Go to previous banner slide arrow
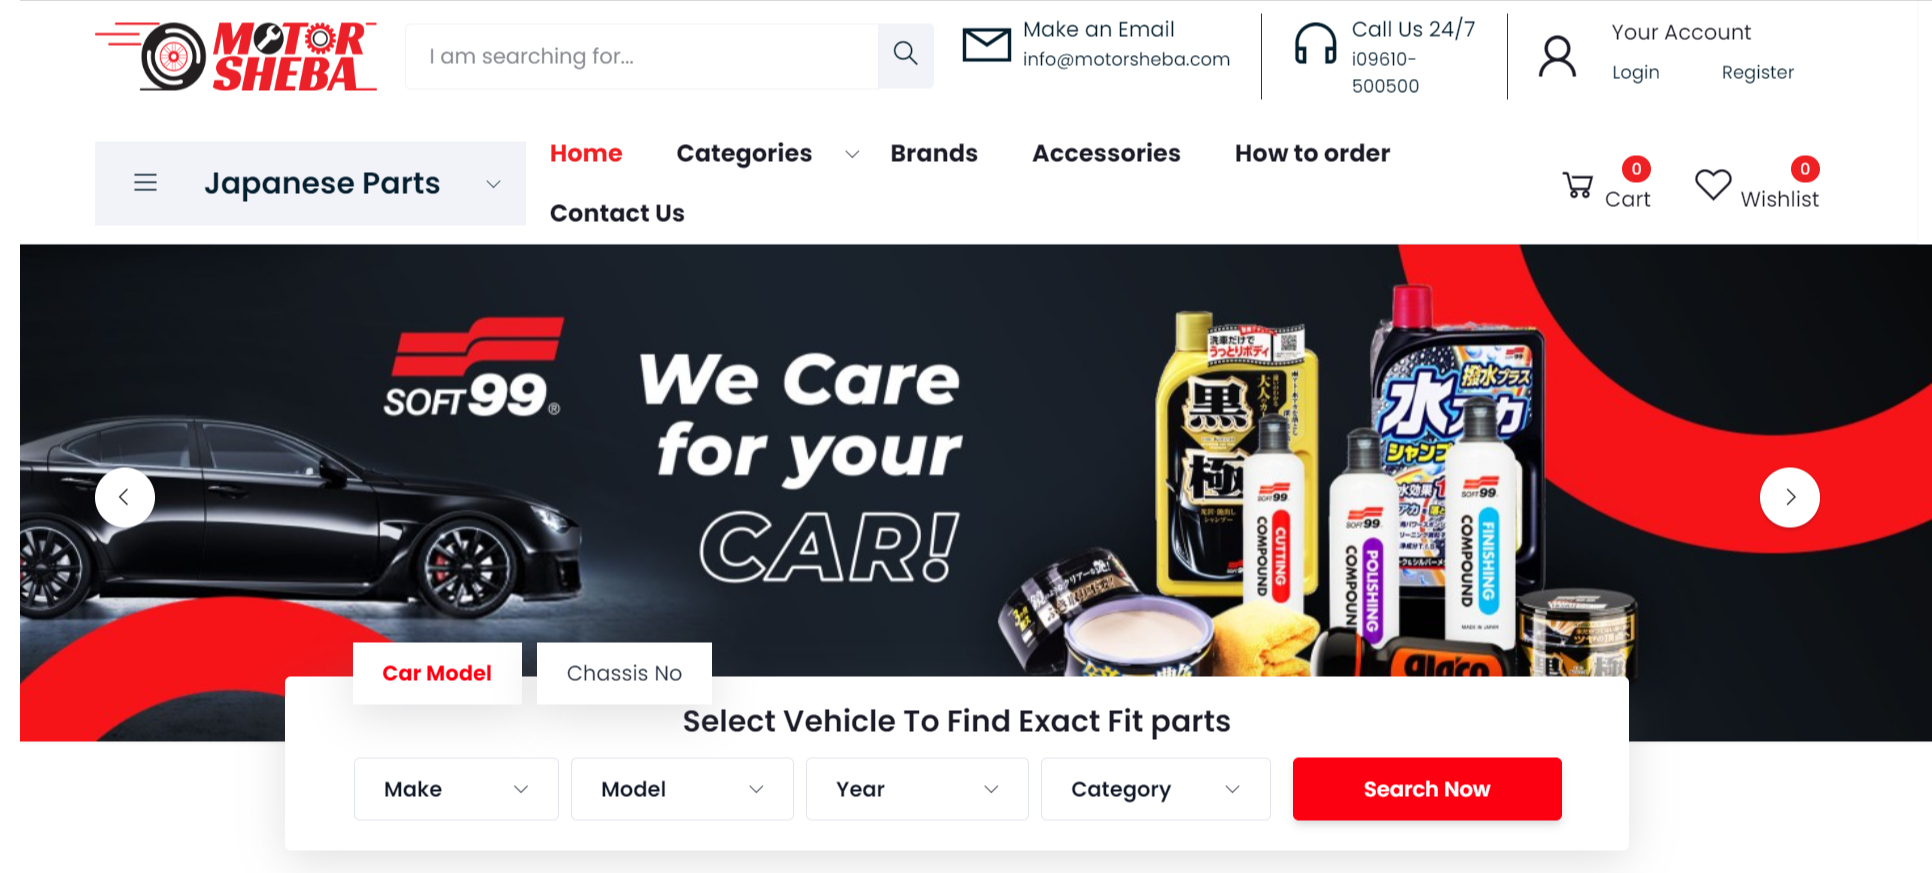The height and width of the screenshot is (873, 1932). 125,497
